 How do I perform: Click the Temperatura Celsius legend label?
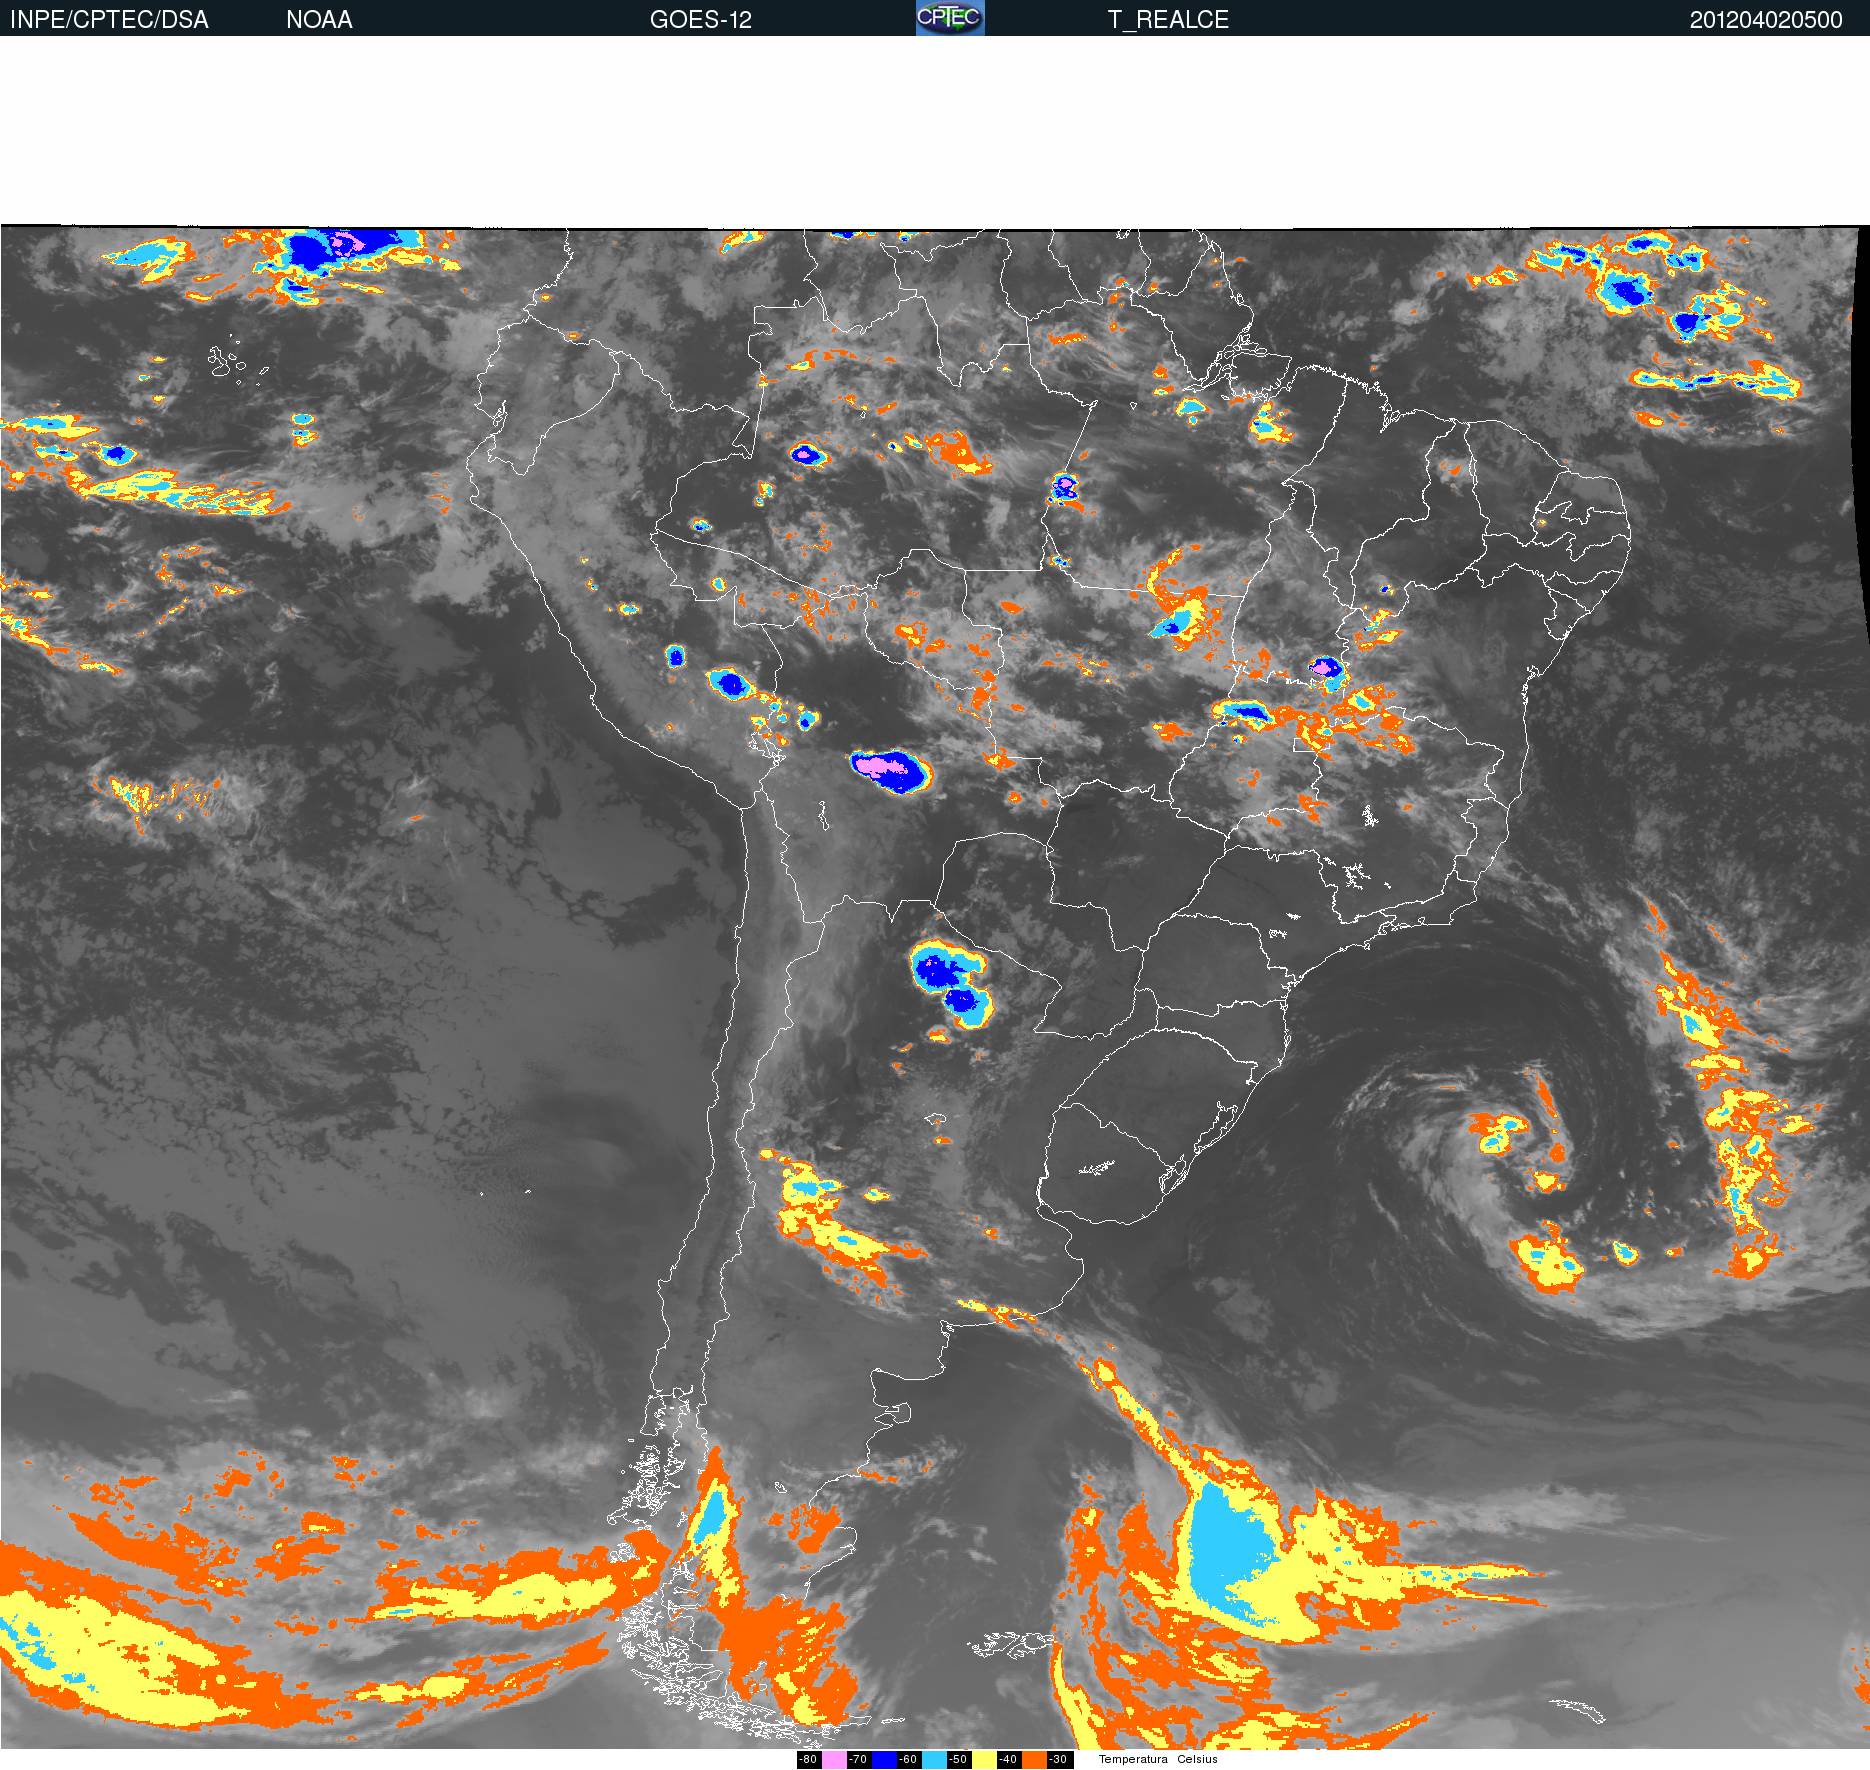pyautogui.click(x=1158, y=1759)
